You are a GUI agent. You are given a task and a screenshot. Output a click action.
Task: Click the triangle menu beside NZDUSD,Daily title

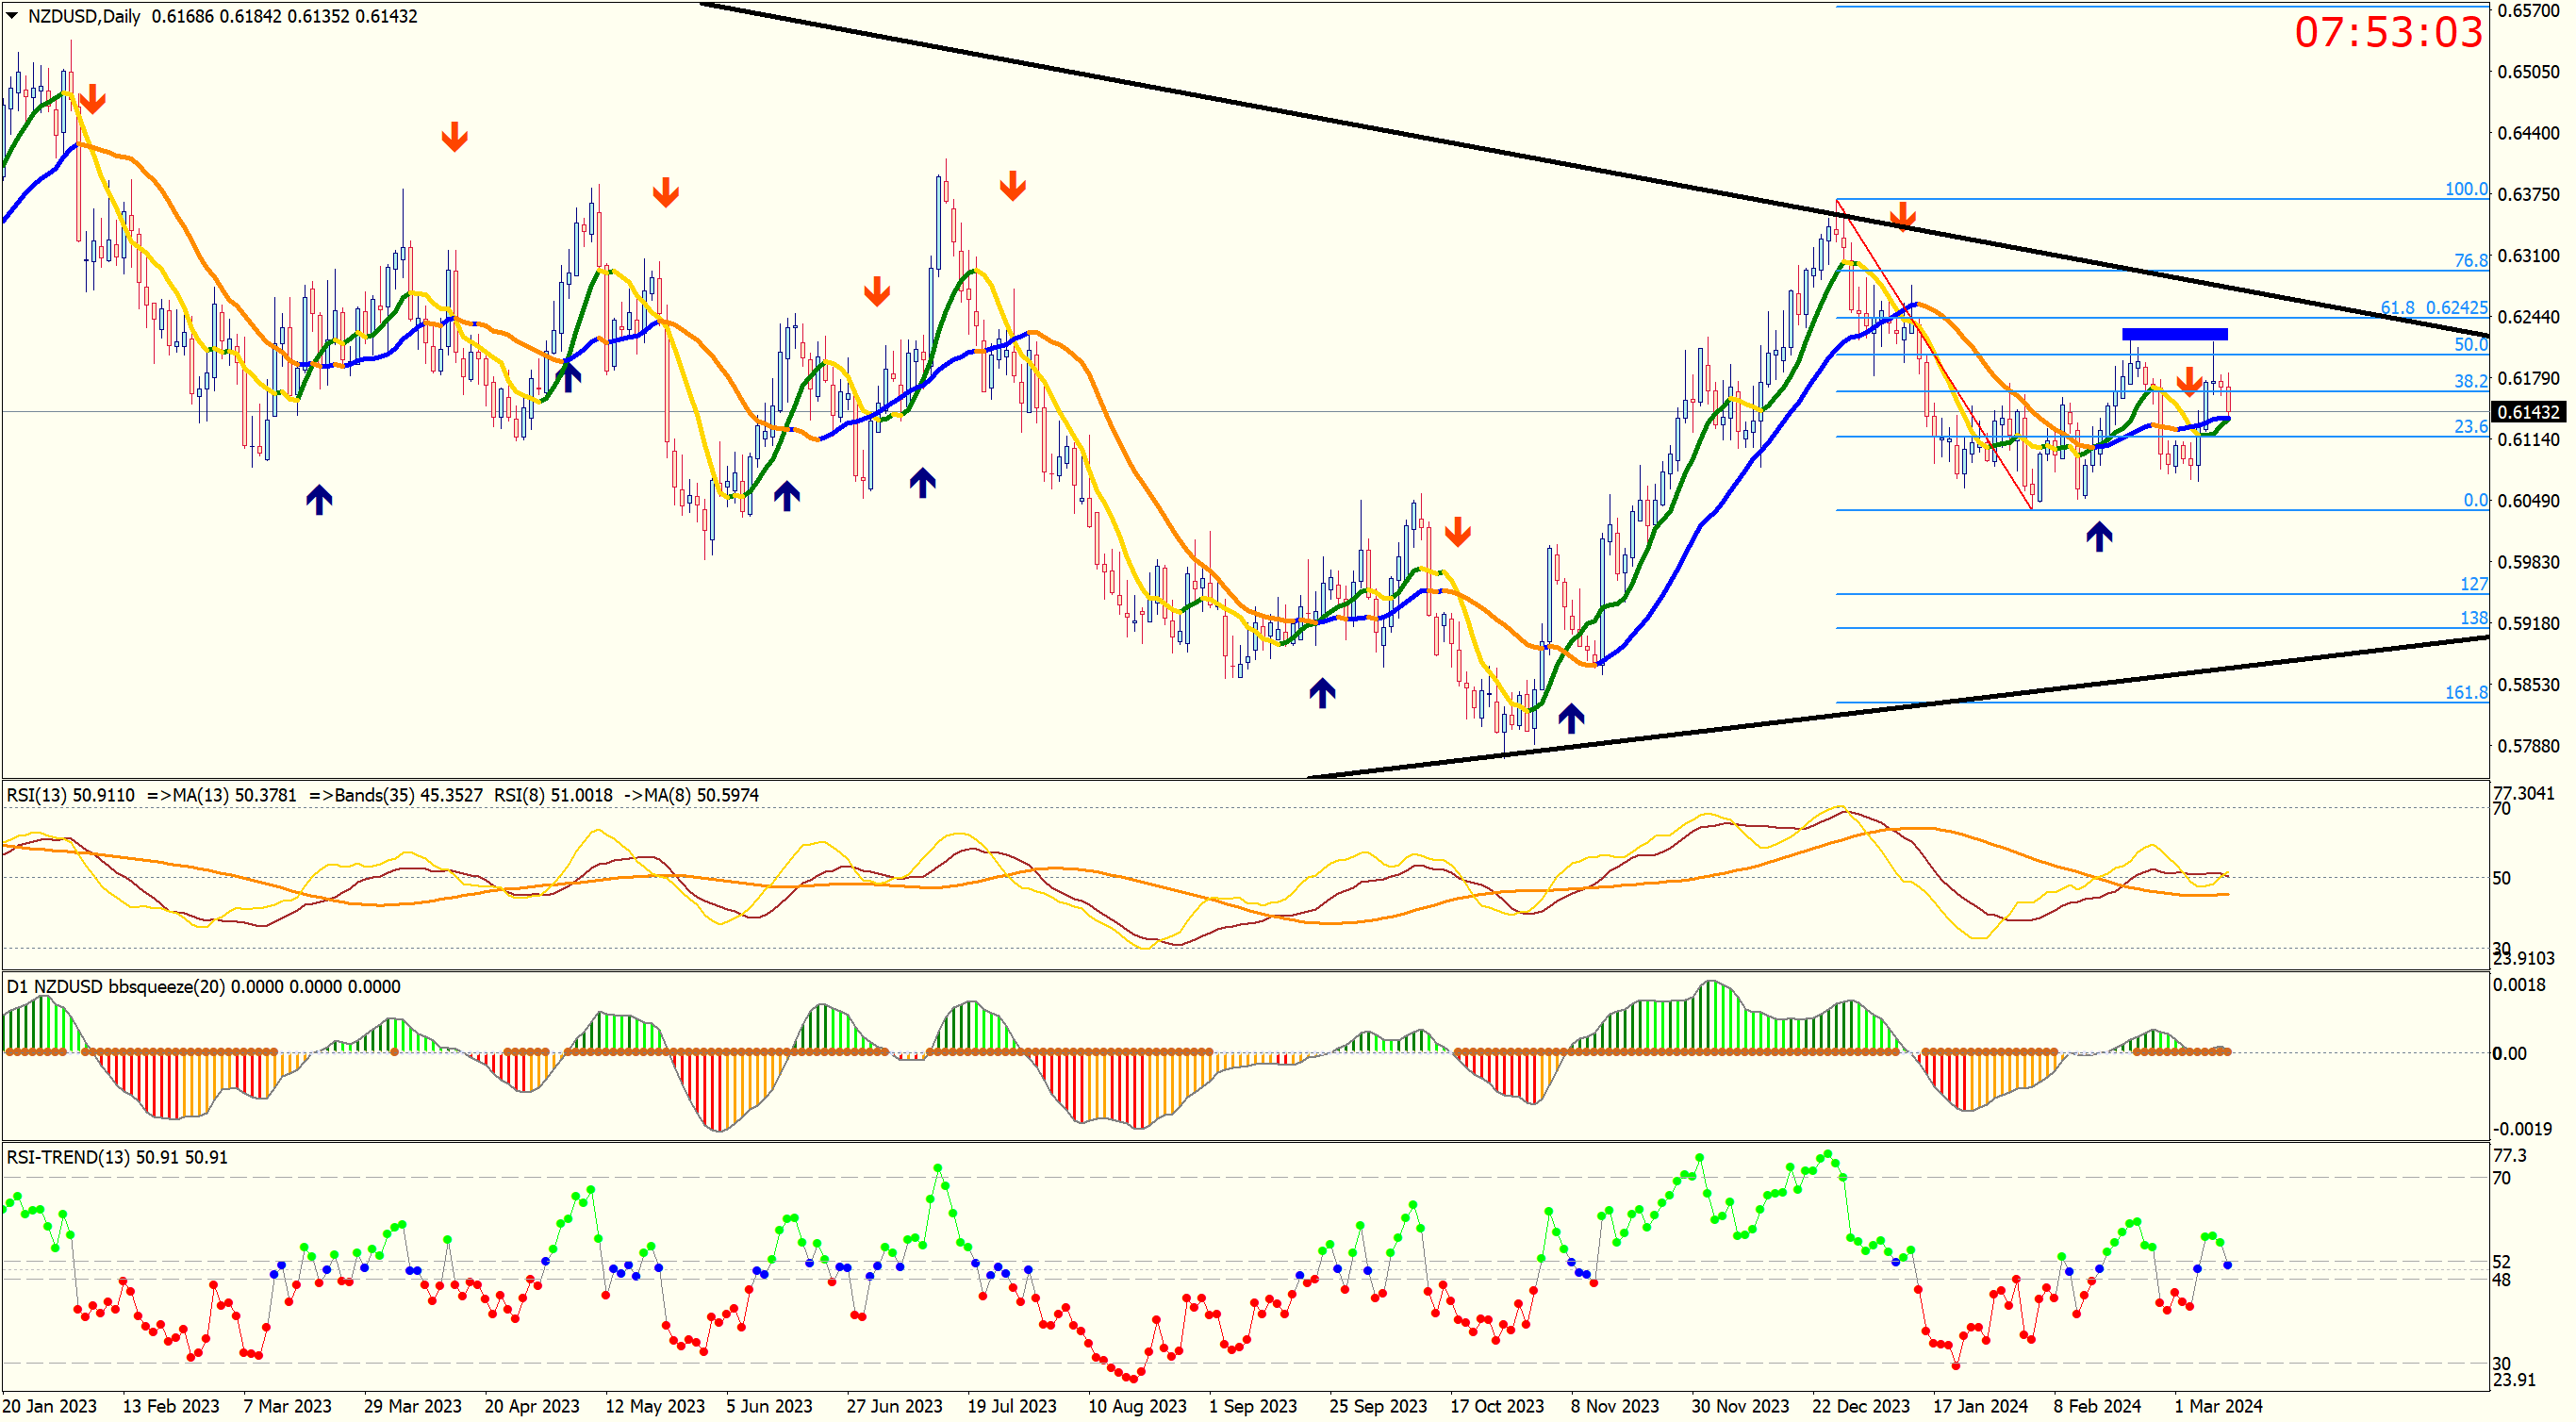click(12, 16)
